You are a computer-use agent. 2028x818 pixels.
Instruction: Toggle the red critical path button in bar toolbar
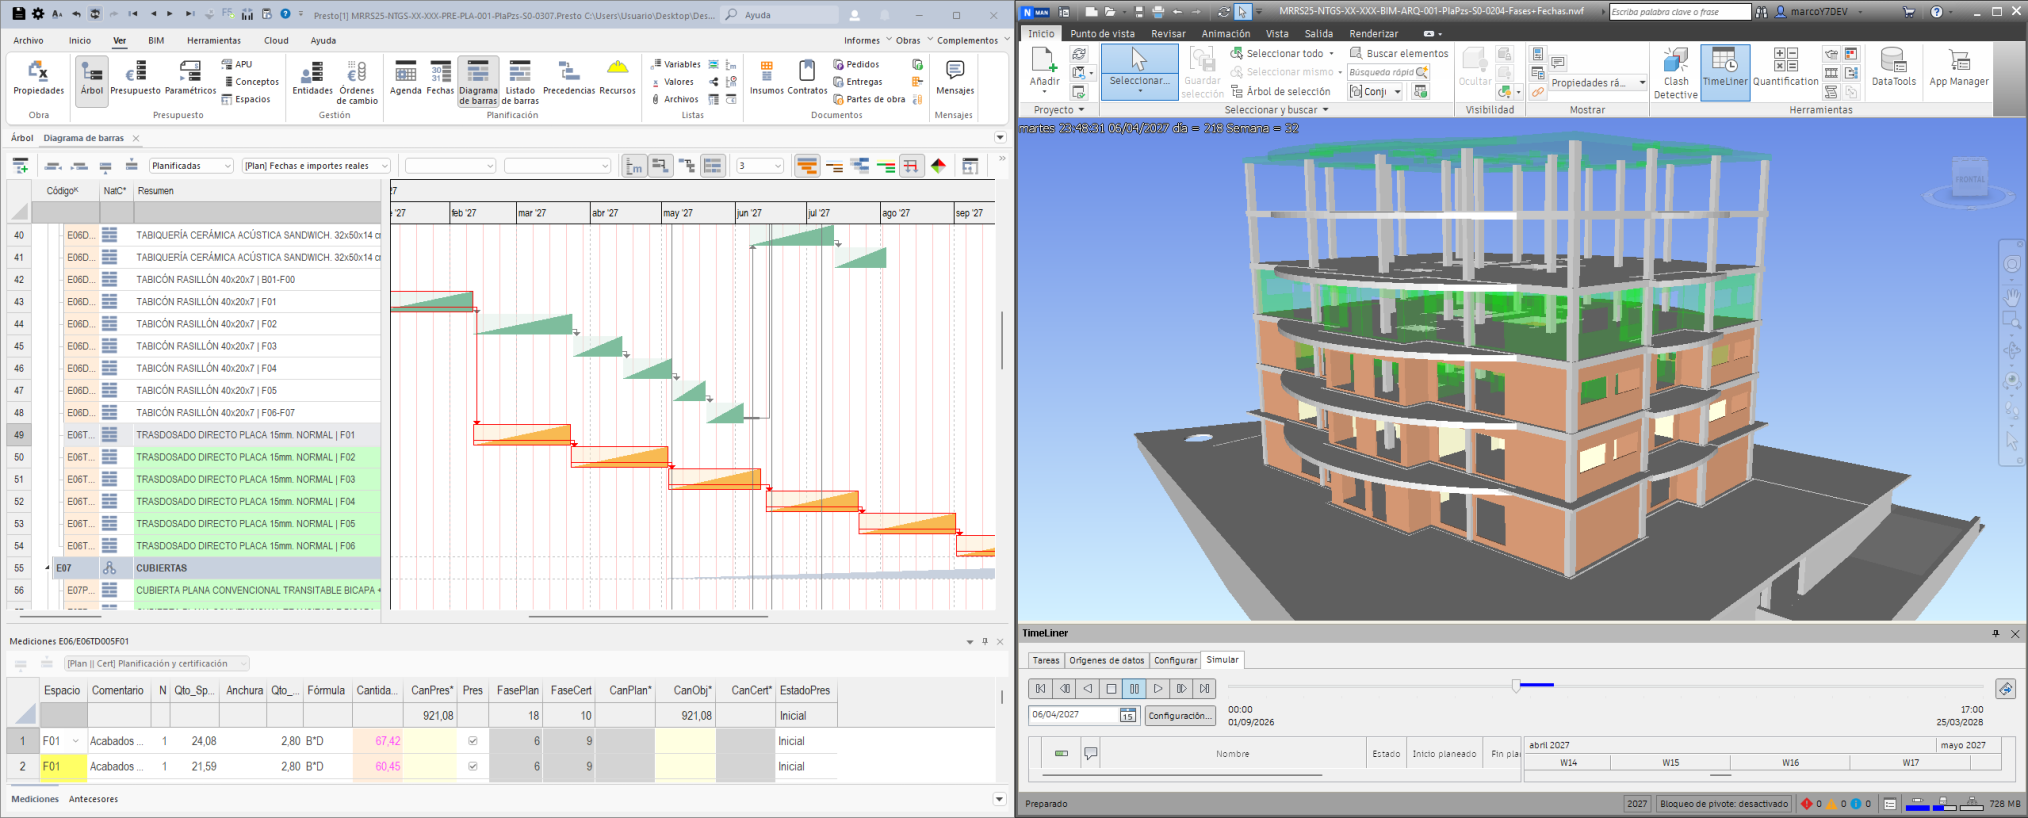tap(911, 166)
